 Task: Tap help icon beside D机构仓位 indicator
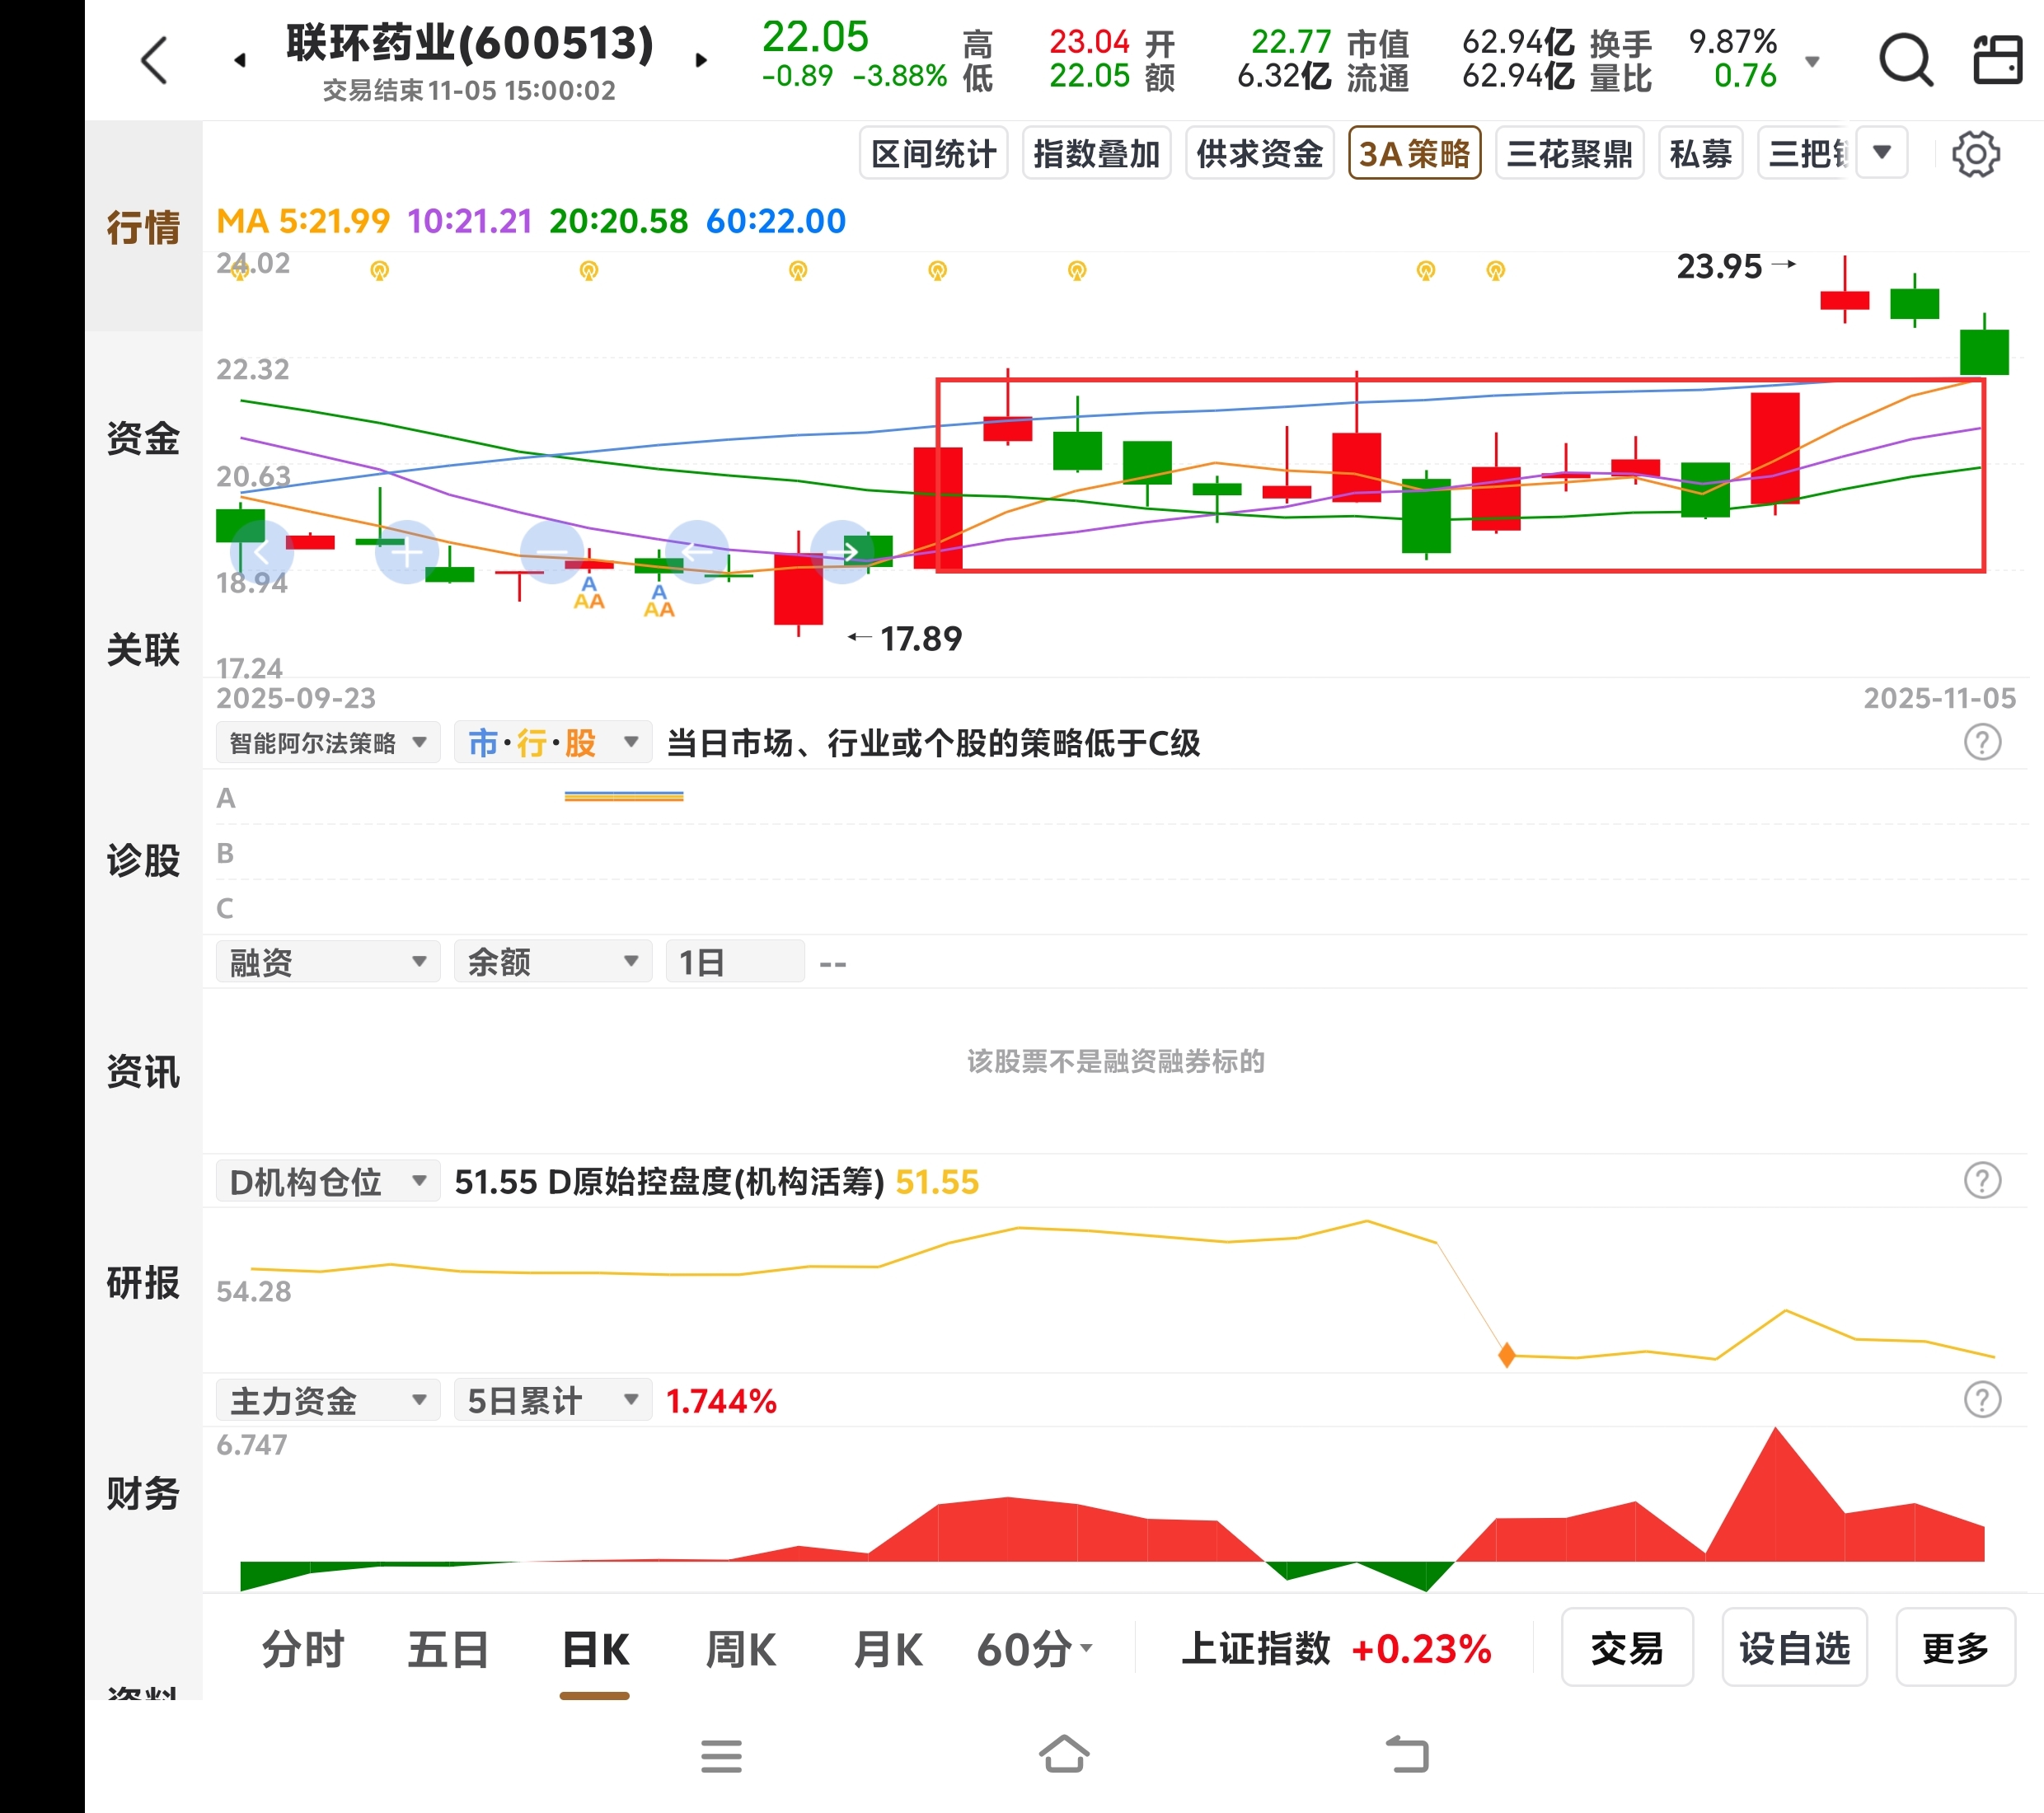(1982, 1181)
